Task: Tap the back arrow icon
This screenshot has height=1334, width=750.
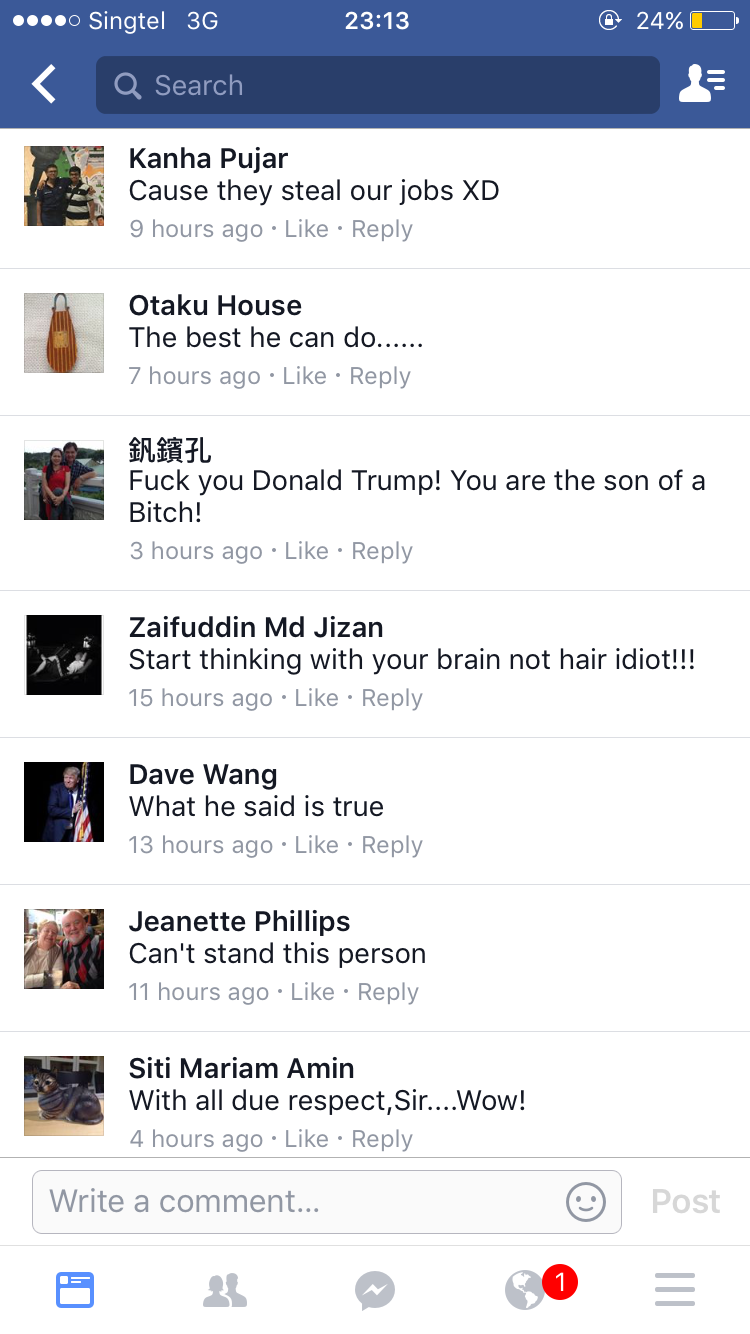Action: click(x=44, y=85)
